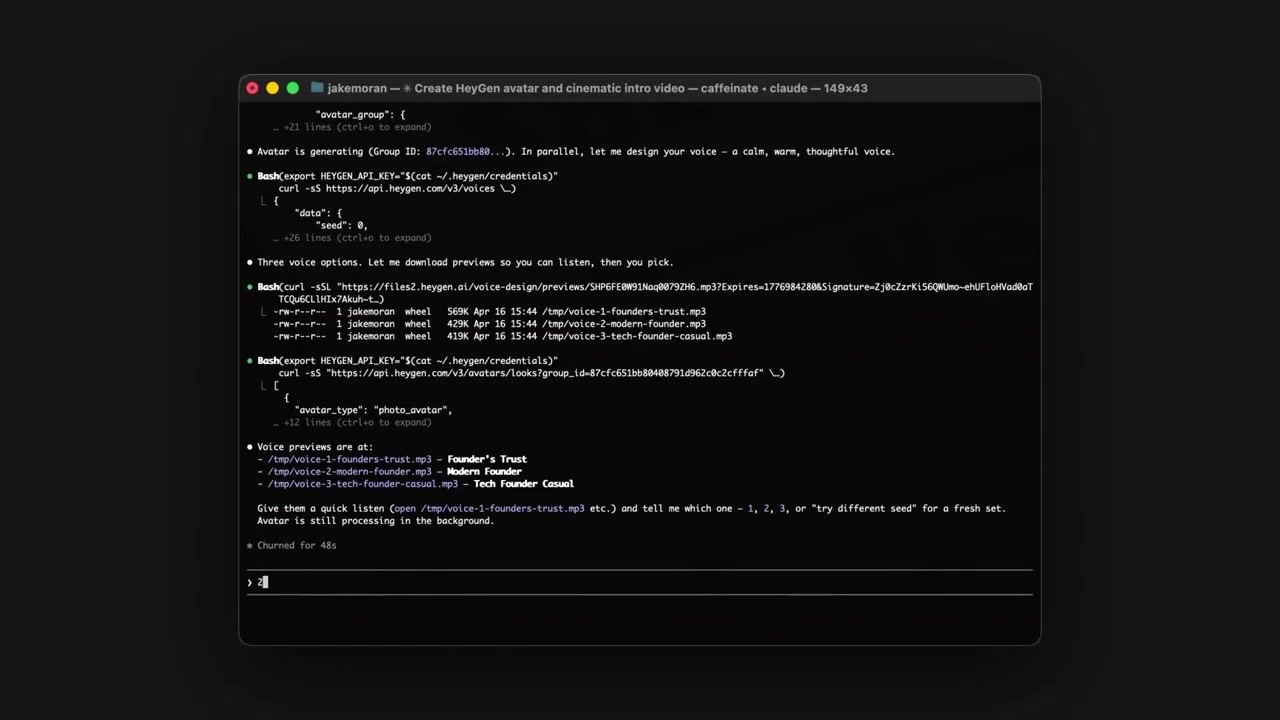This screenshot has width=1280, height=720.
Task: Click the "Voice previews are at:" line
Action: [x=315, y=447]
